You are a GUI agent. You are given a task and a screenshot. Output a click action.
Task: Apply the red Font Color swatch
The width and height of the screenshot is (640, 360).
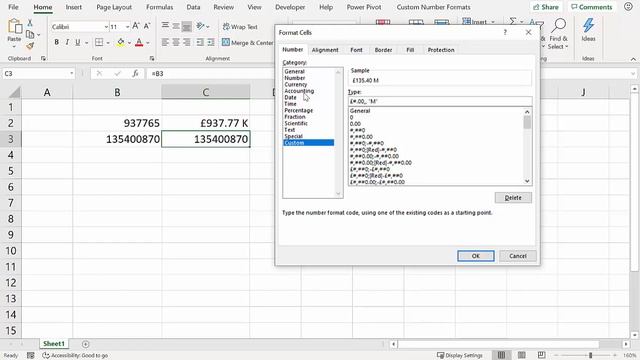point(139,42)
